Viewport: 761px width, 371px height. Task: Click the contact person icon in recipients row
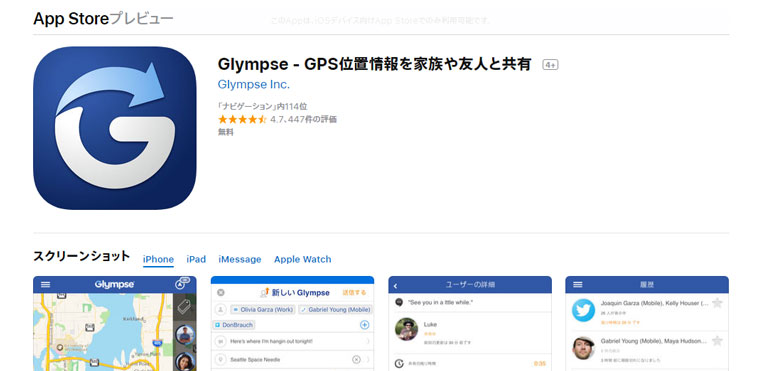221,309
